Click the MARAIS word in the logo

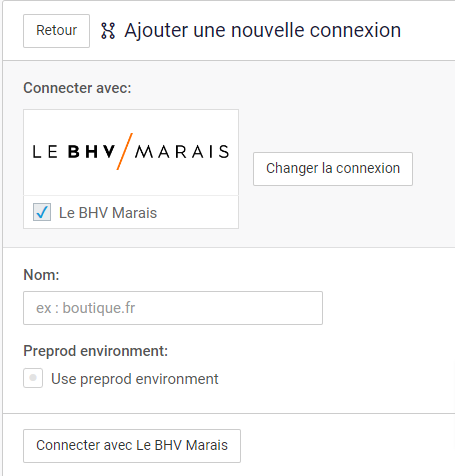click(x=182, y=152)
